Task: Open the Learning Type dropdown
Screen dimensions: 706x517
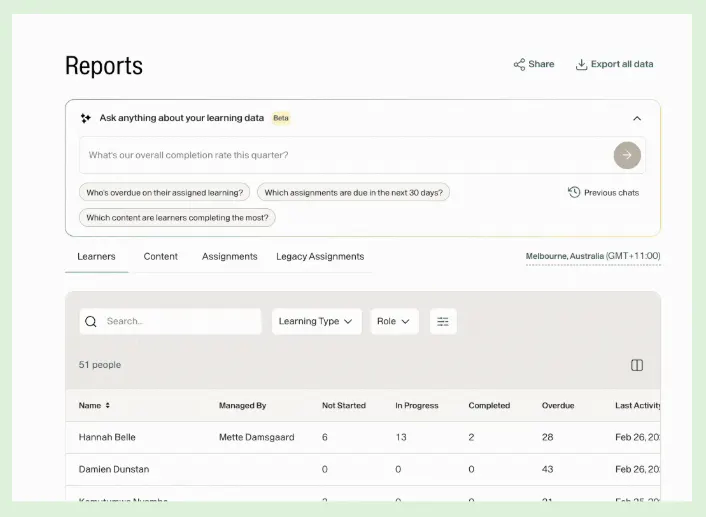Action: click(316, 321)
